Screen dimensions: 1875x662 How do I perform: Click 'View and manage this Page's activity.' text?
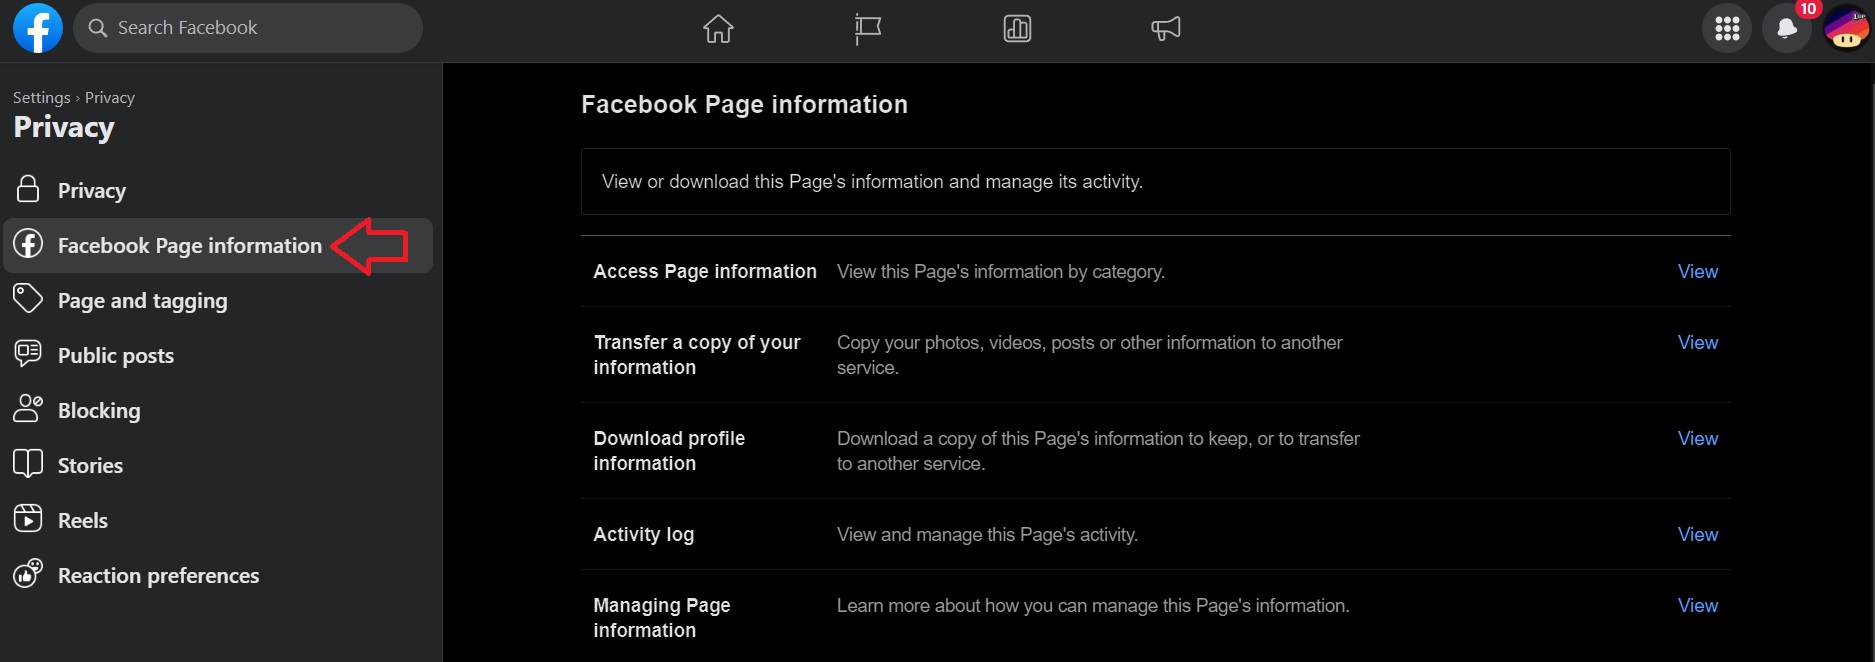(x=987, y=535)
